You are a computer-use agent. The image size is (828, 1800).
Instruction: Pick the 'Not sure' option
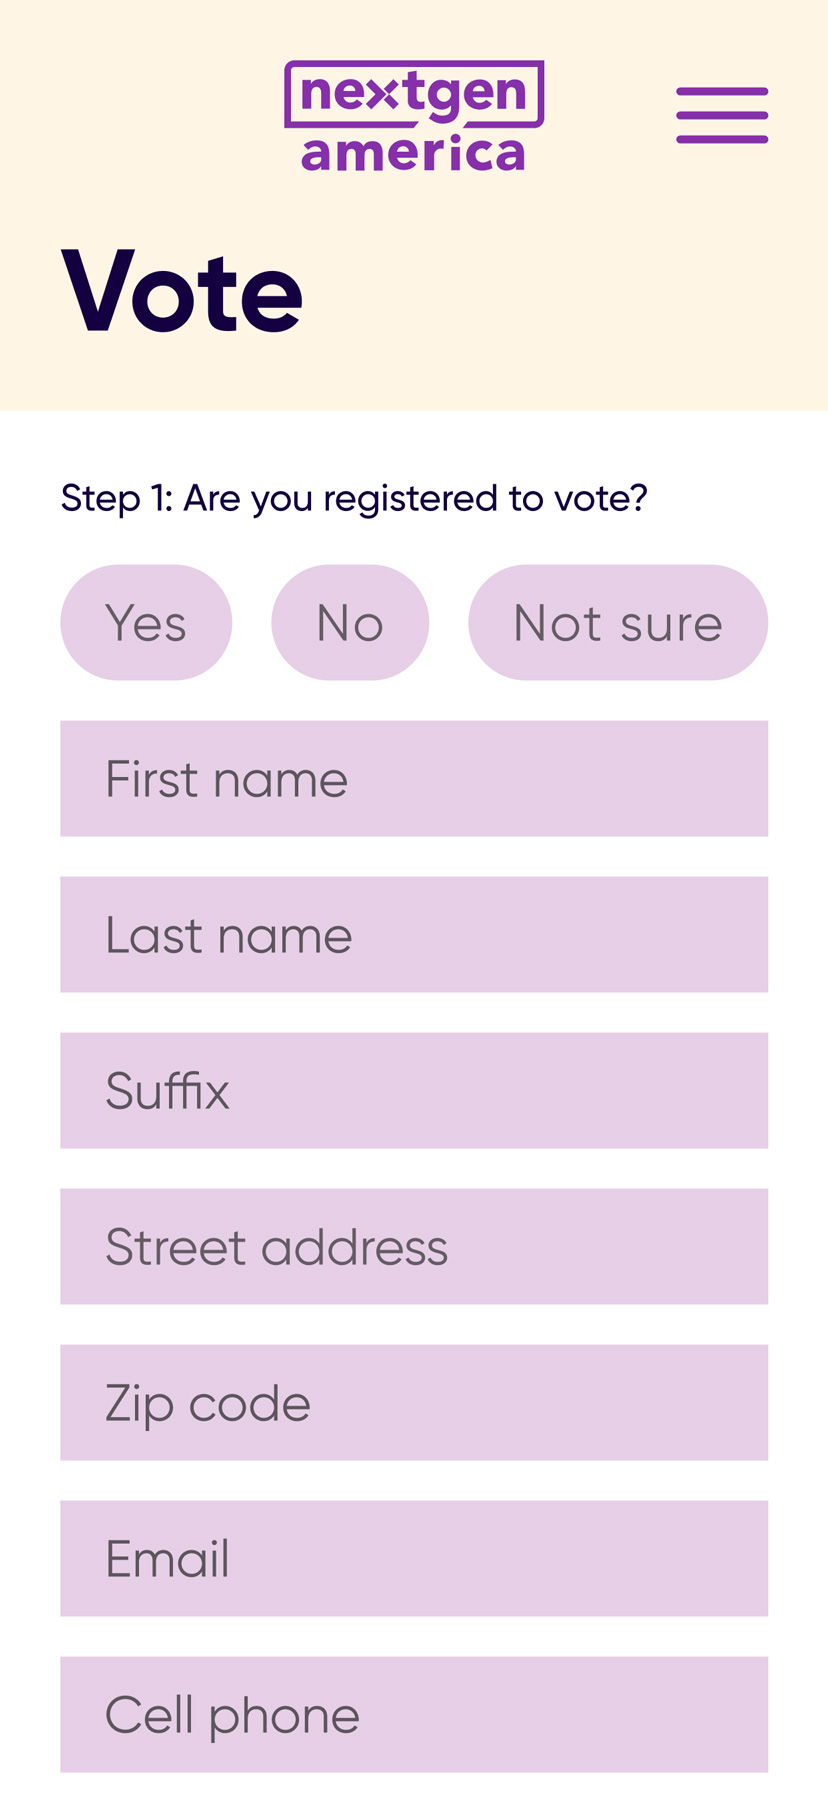[618, 623]
